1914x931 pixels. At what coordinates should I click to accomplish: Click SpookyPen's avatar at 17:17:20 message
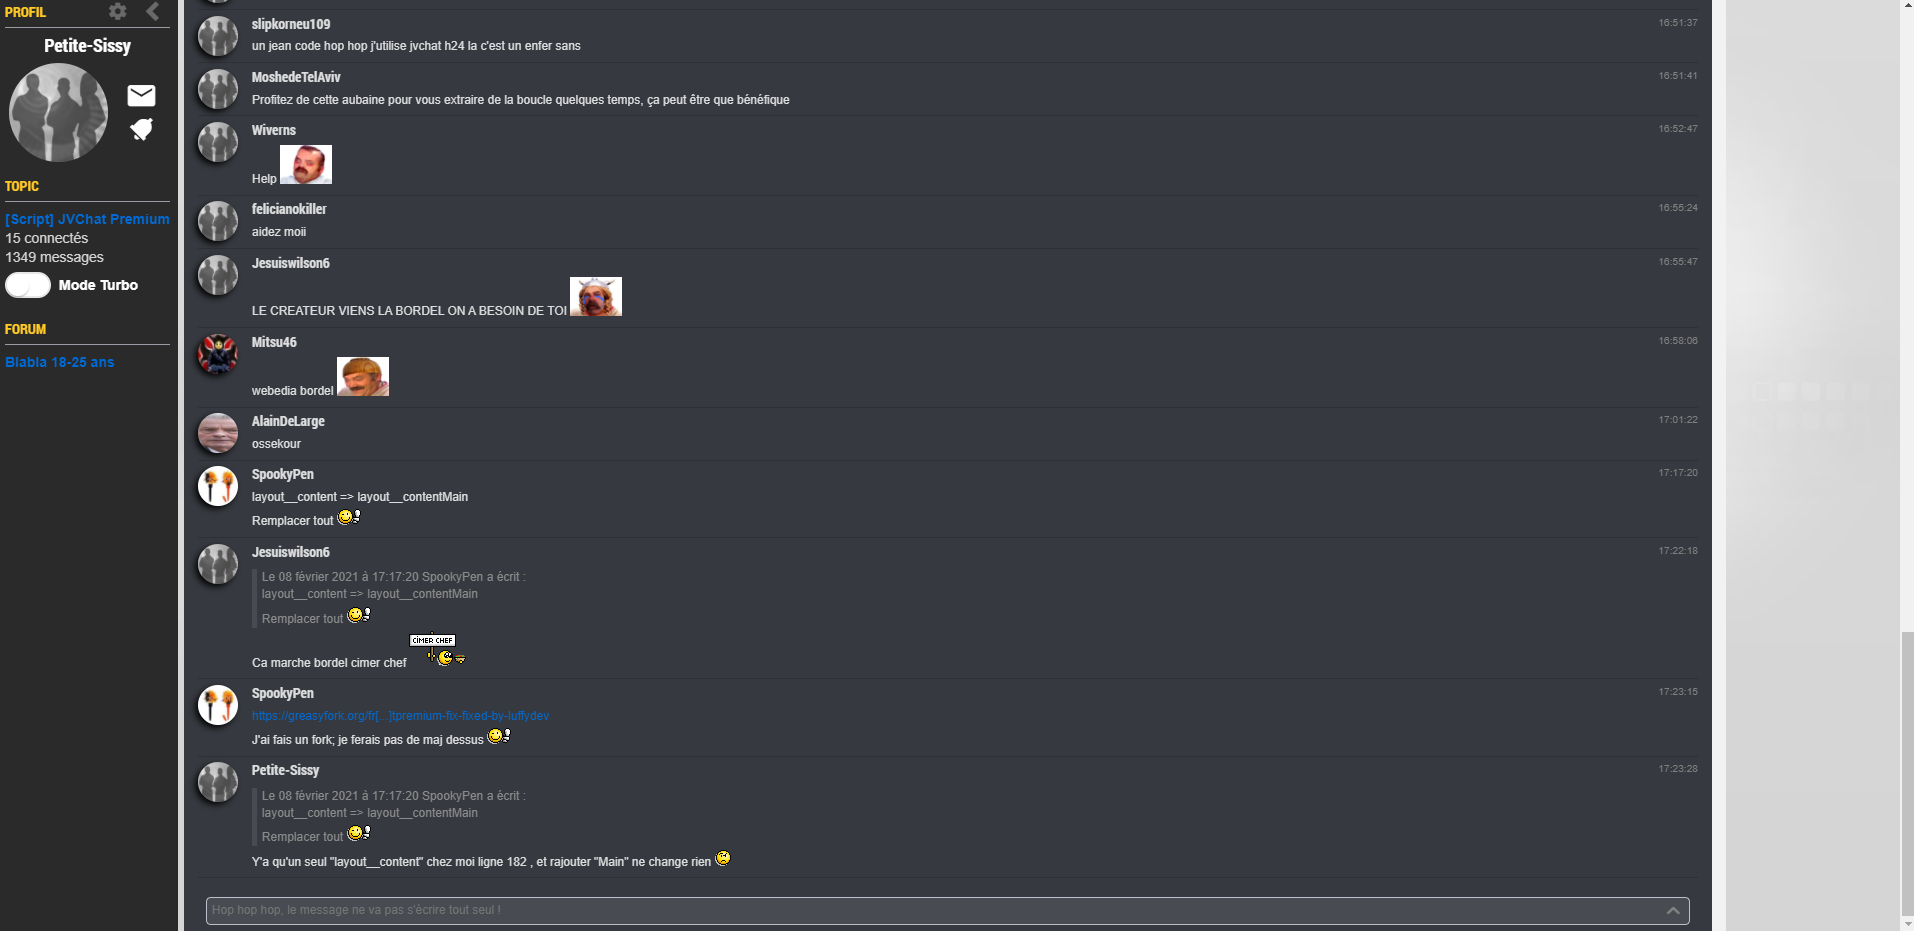[x=218, y=486]
